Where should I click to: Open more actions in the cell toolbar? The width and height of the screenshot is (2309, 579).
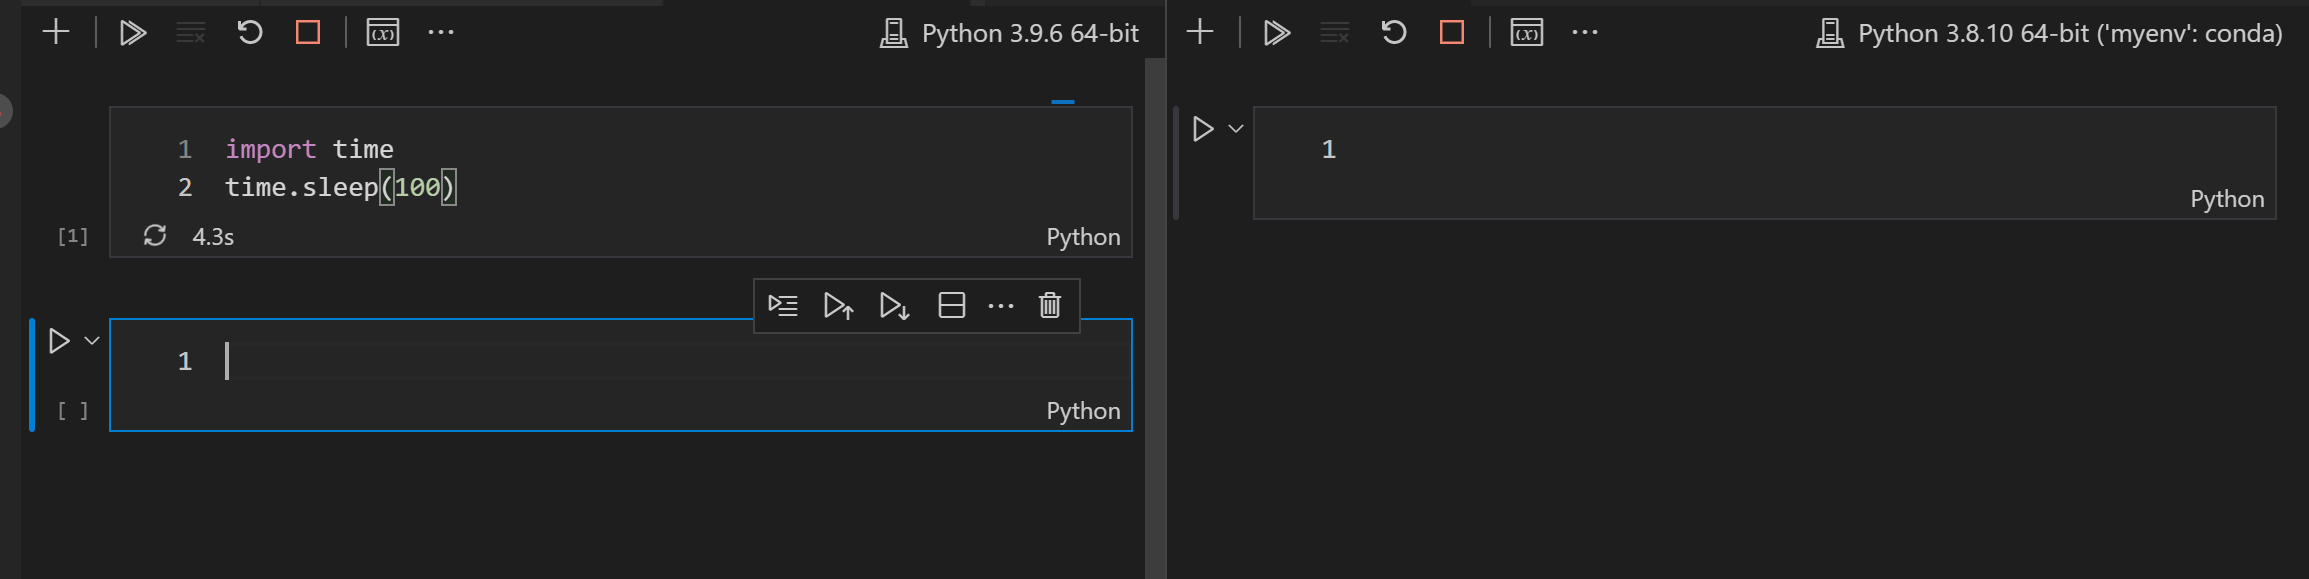[x=1001, y=306]
